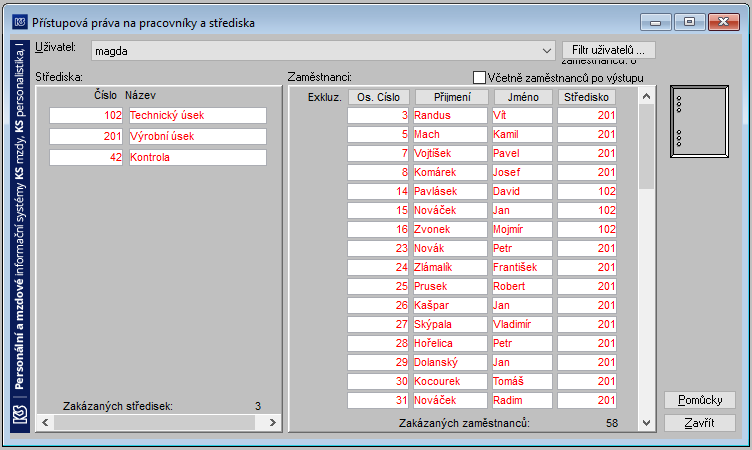Click first name 'Radim' cell
The image size is (752, 450).
click(522, 400)
